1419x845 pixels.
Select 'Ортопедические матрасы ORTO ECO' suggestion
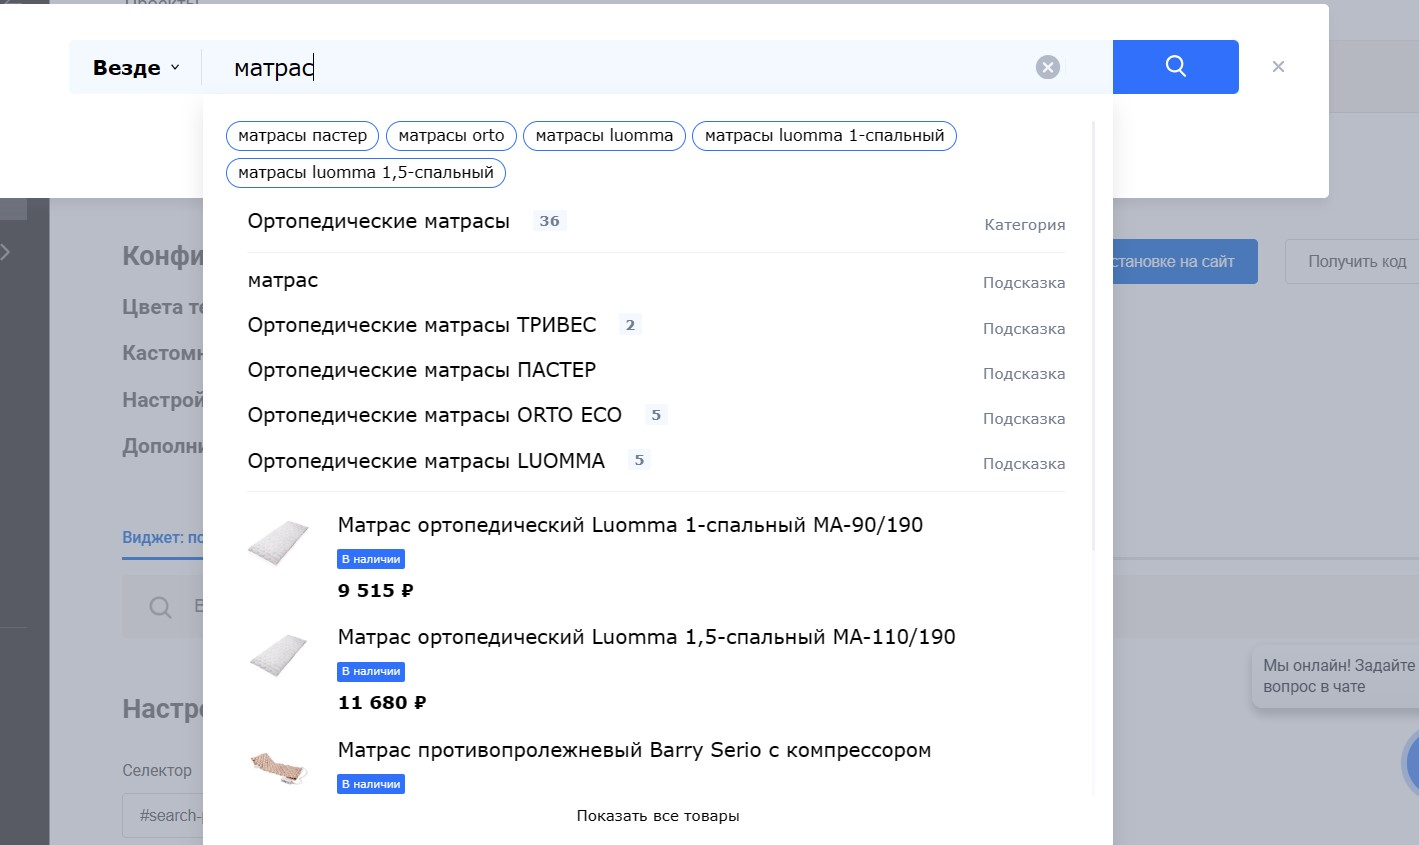(434, 416)
